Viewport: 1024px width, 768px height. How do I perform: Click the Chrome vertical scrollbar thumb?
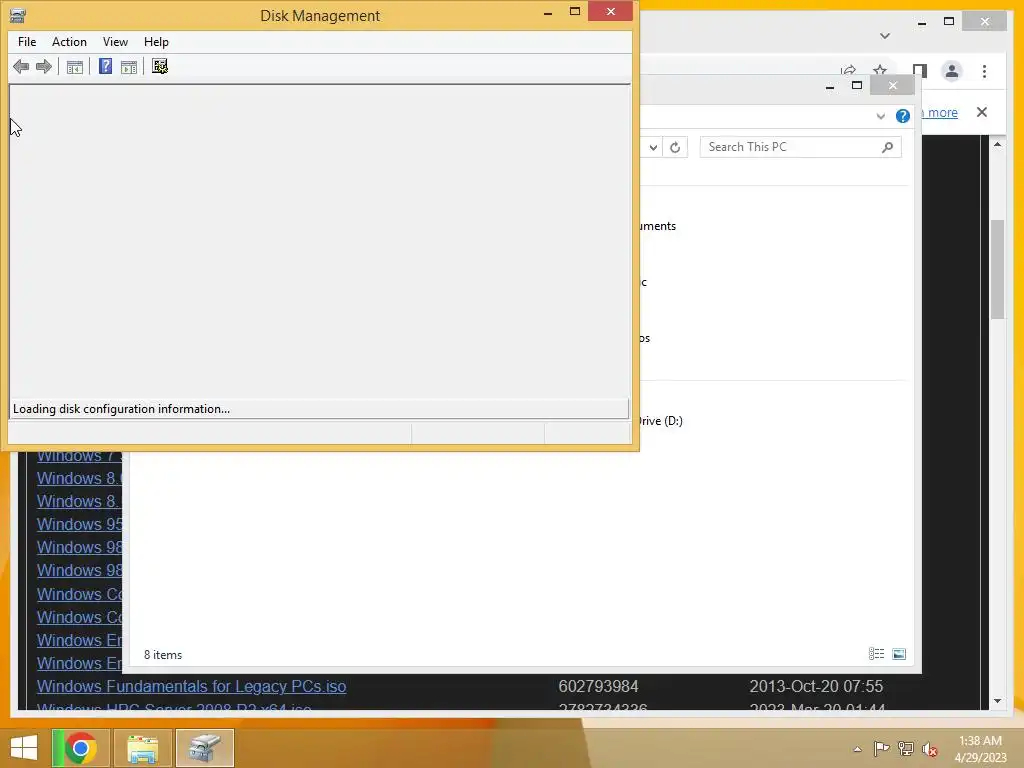coord(997,270)
